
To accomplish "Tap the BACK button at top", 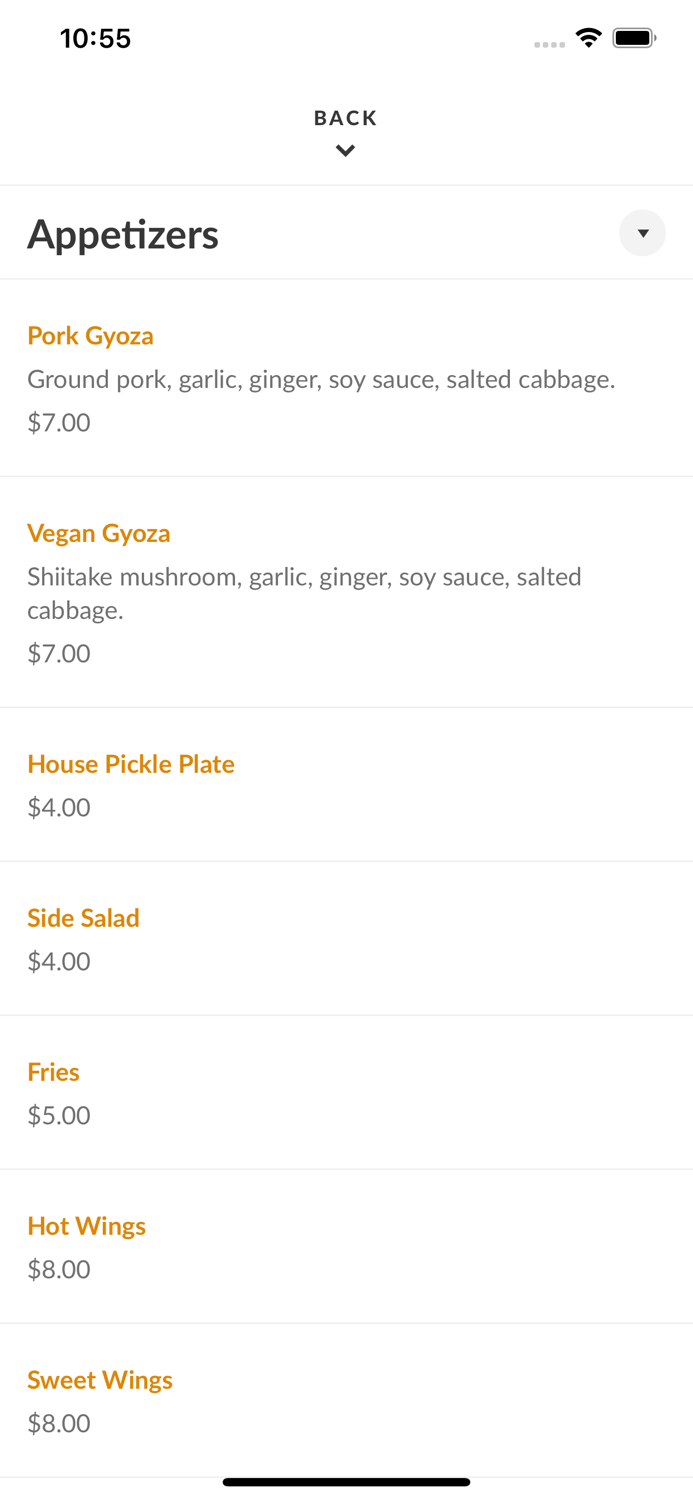I will (345, 118).
